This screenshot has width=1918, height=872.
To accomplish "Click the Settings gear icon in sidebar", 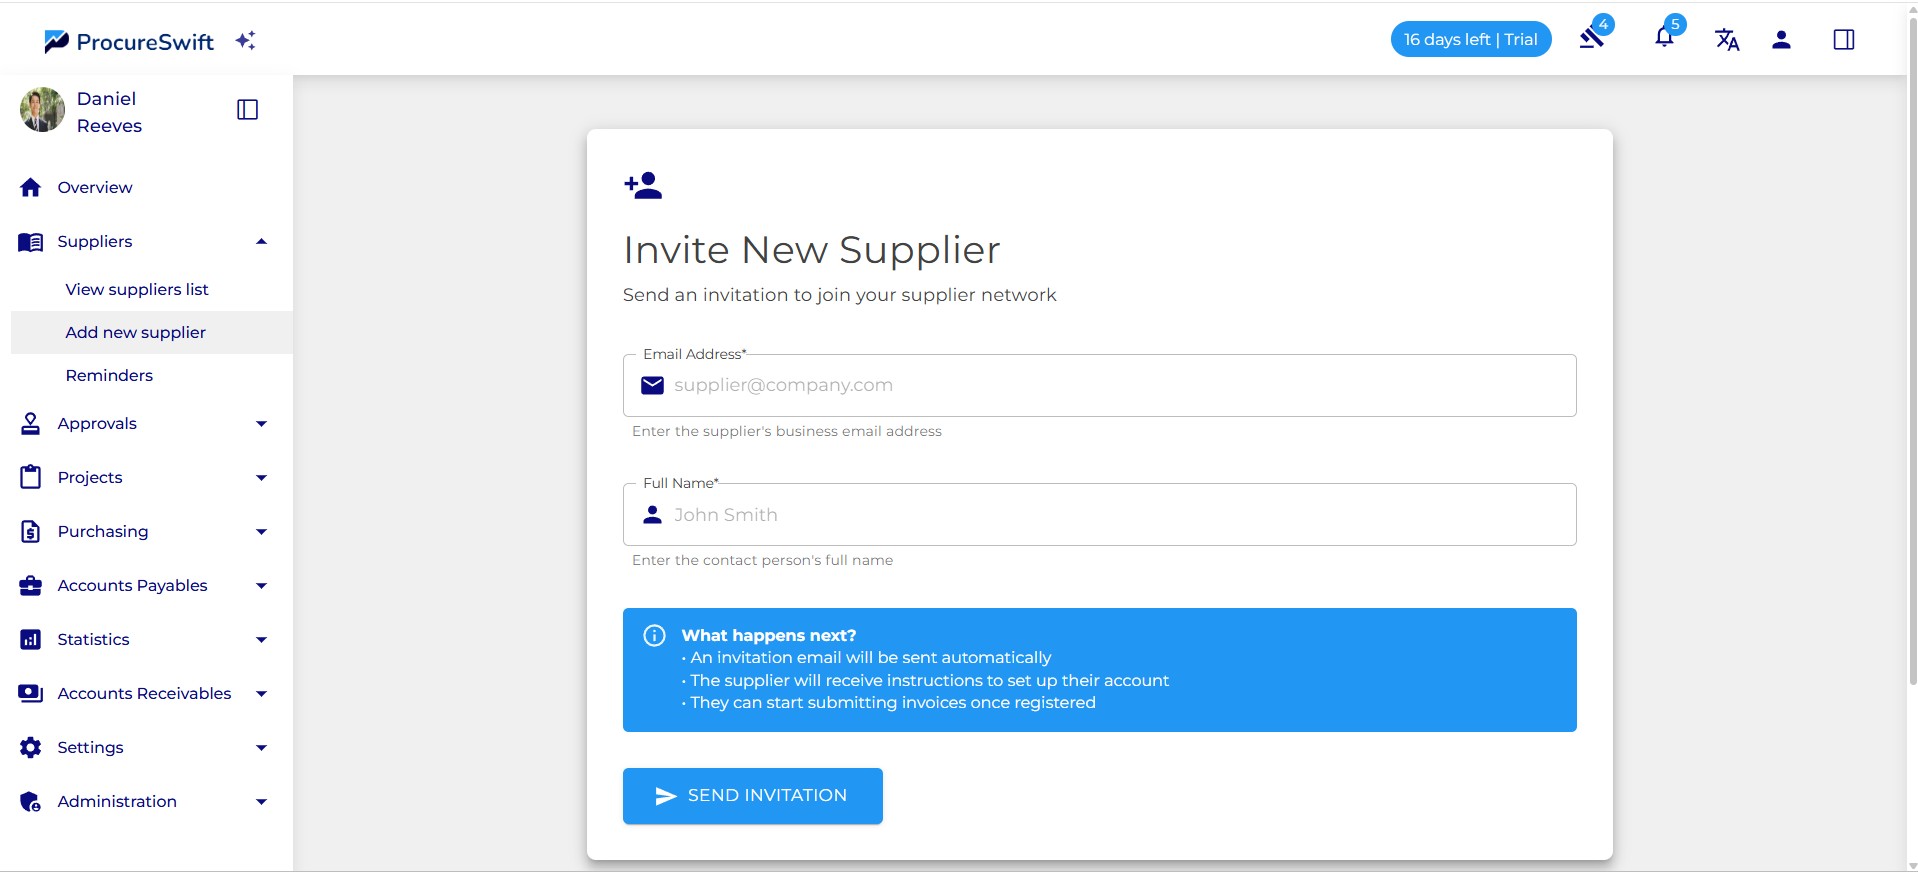I will pos(31,748).
